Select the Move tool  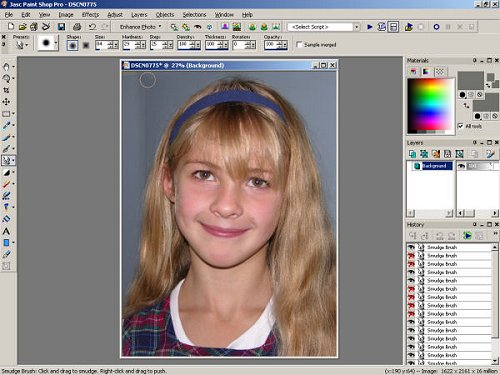click(6, 102)
